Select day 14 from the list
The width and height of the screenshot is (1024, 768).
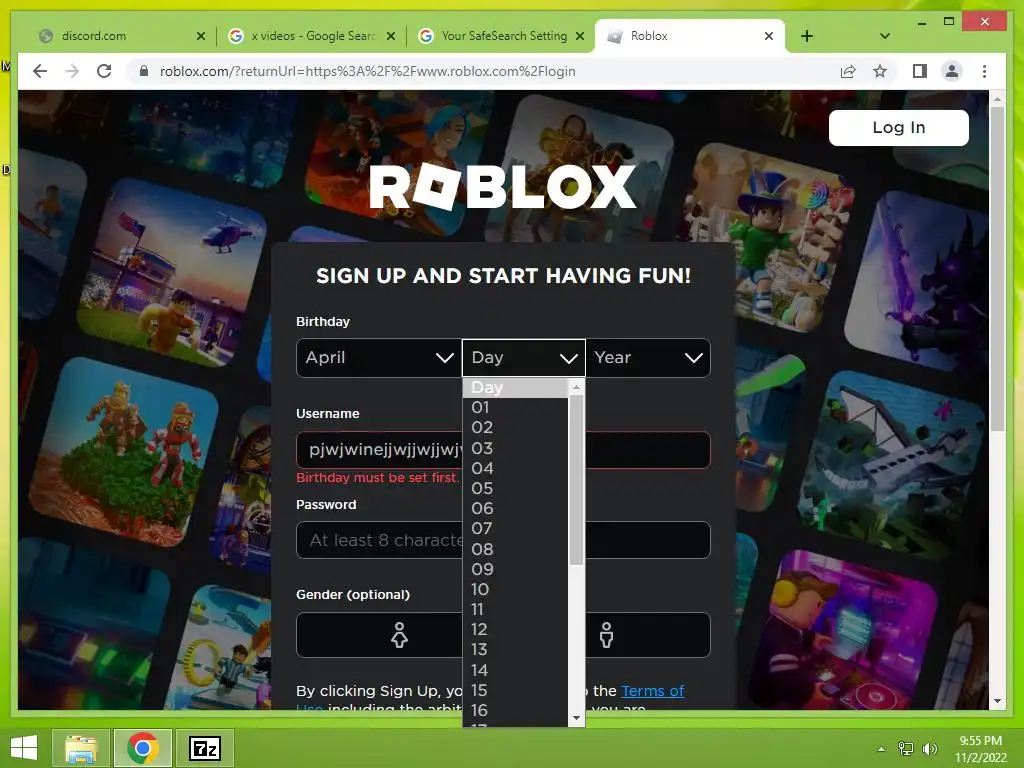click(x=515, y=670)
